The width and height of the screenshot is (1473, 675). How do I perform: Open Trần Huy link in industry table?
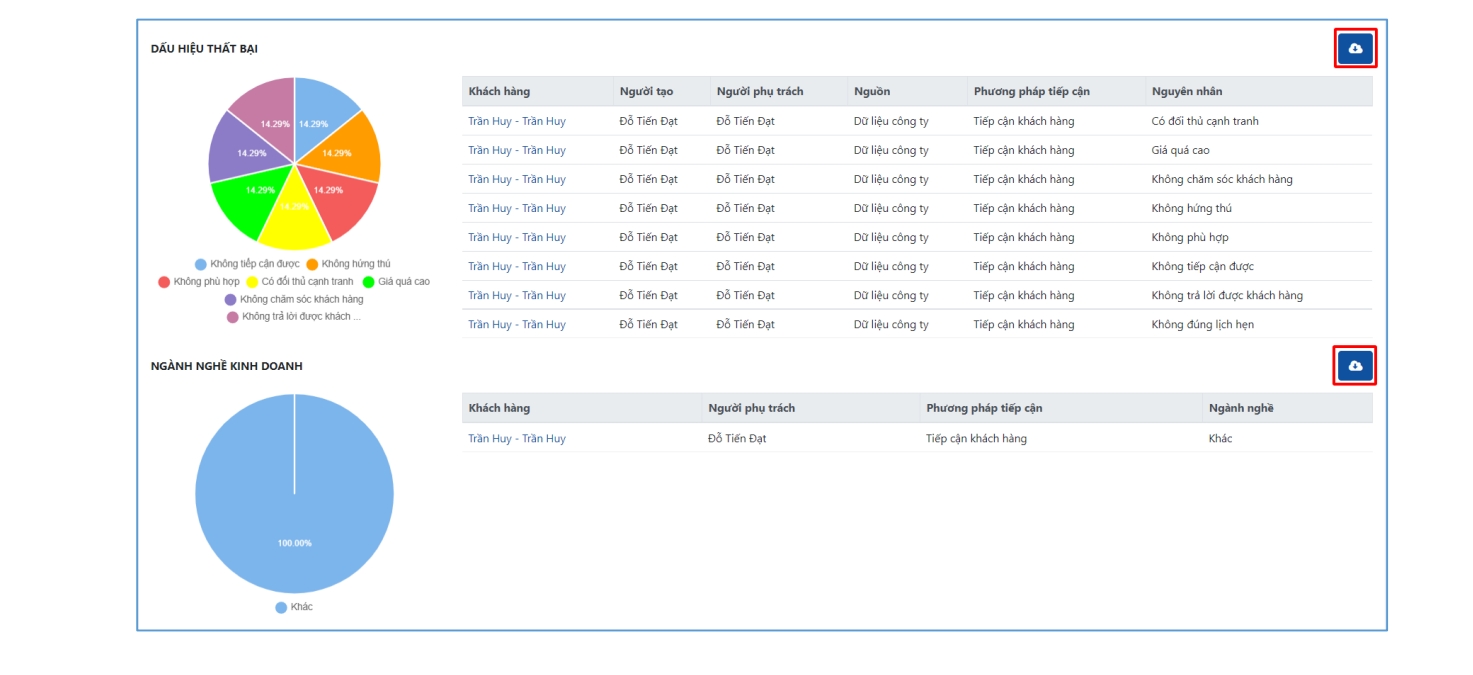[x=516, y=438]
